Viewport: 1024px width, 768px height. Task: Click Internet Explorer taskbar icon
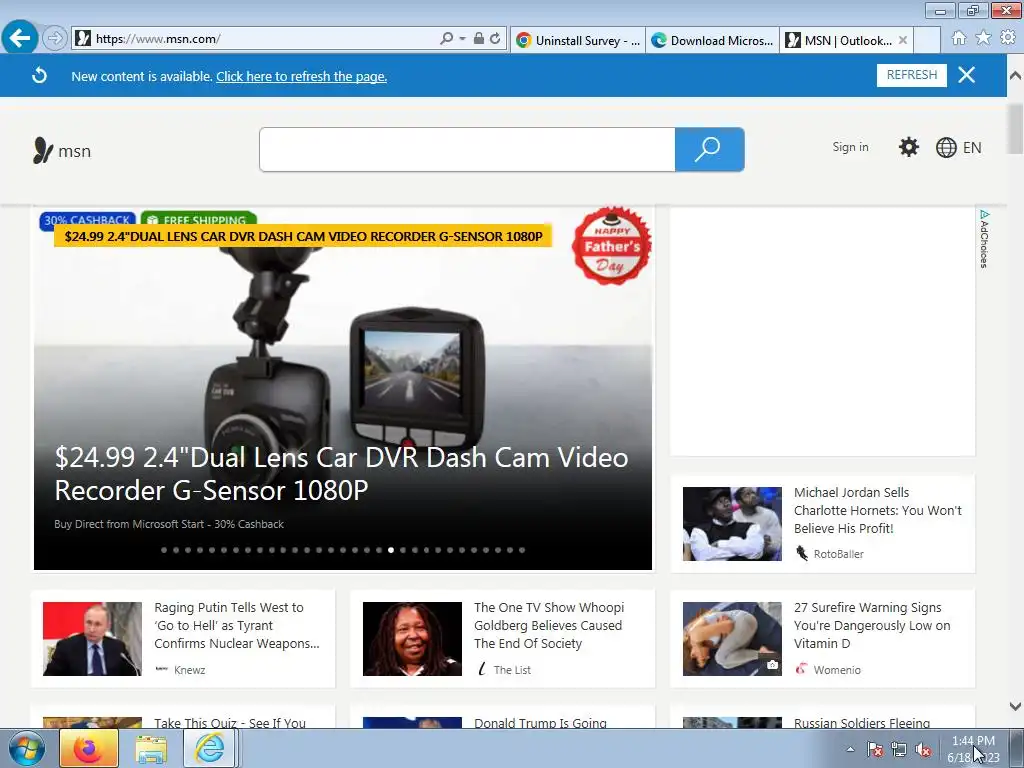[209, 748]
